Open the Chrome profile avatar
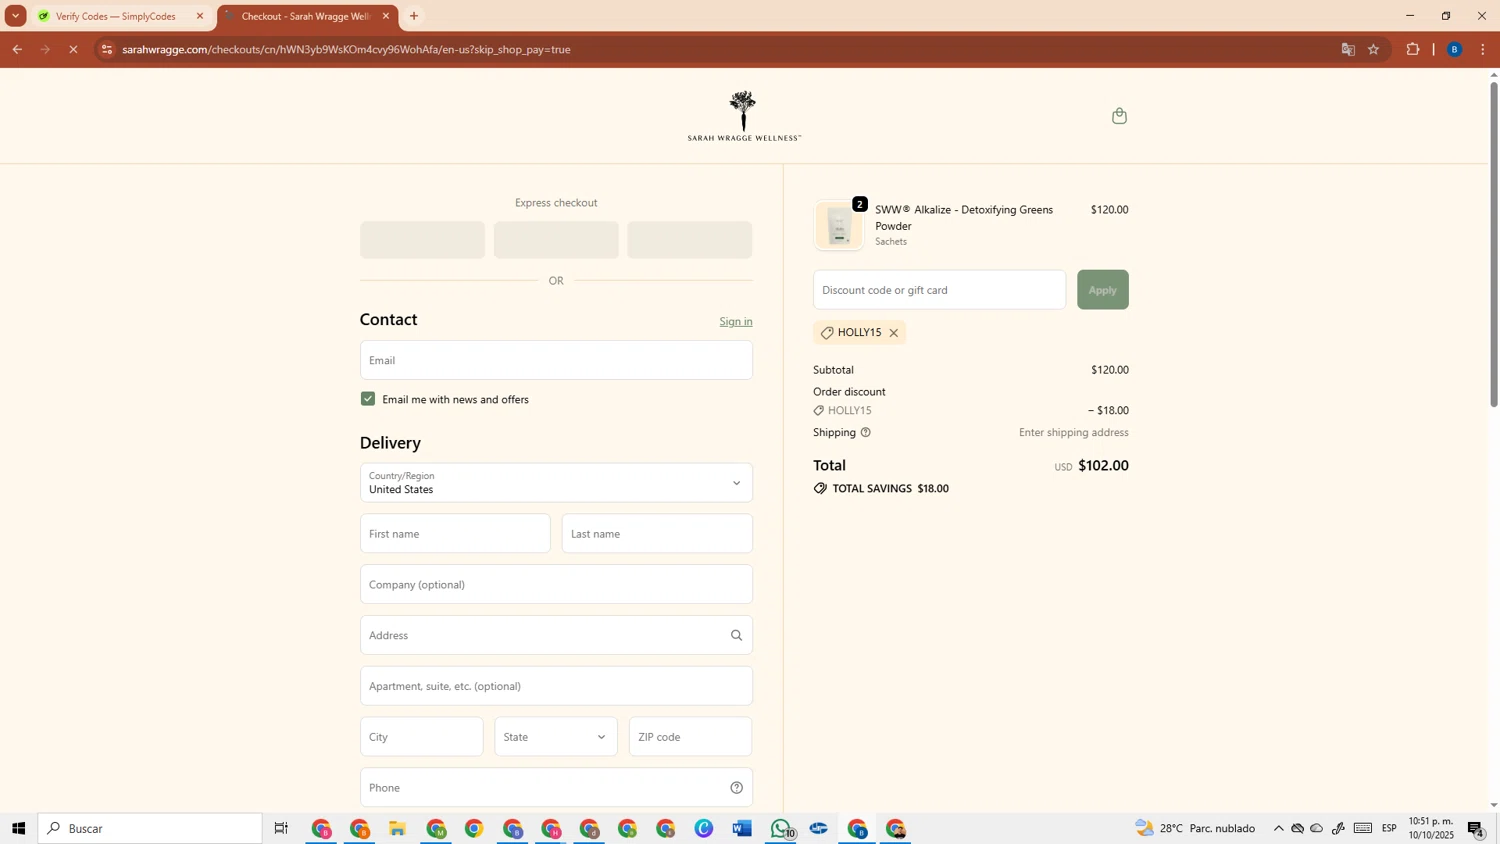 click(x=1455, y=49)
